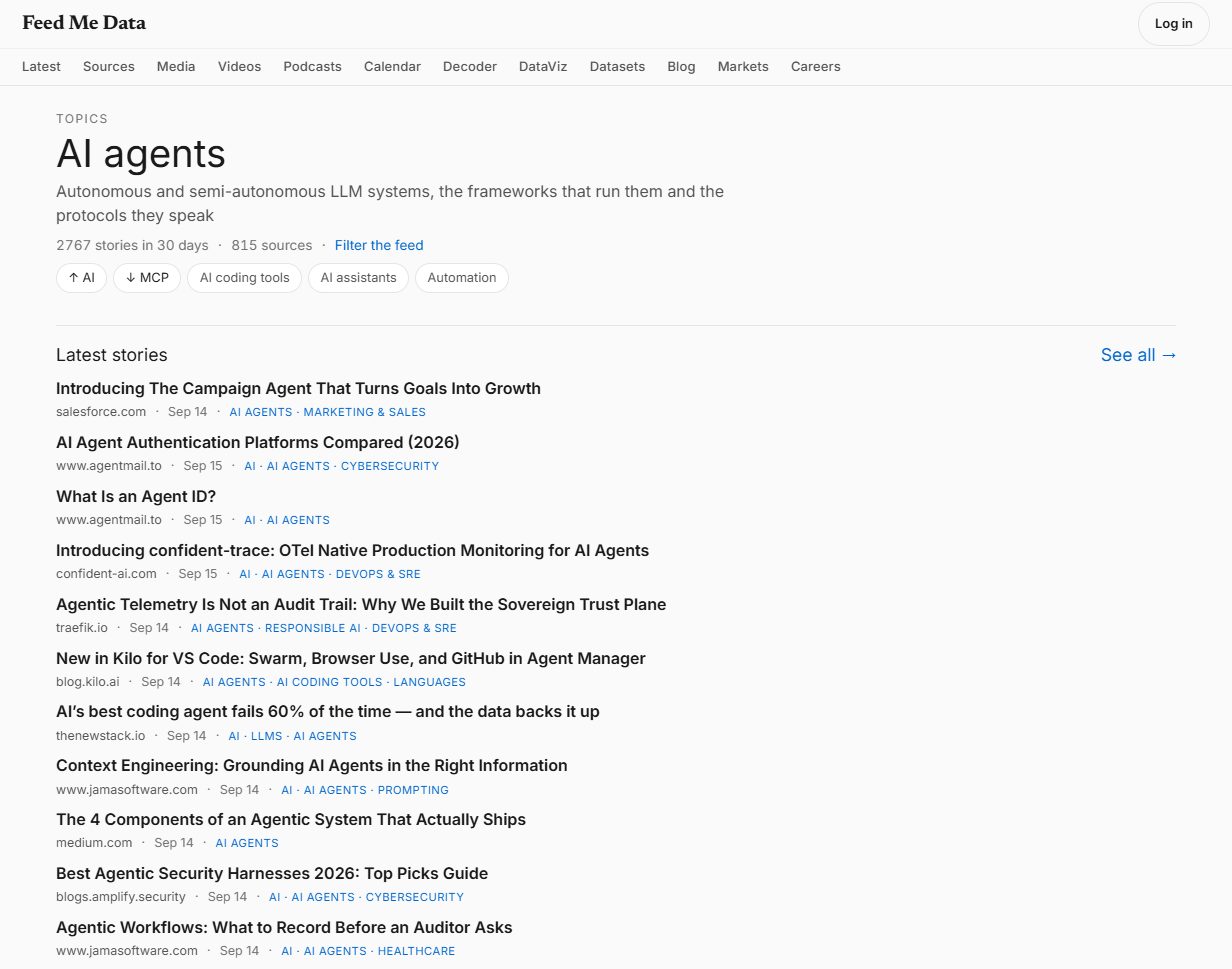
Task: Open Agentic Workflows auditor story headline
Action: click(284, 927)
